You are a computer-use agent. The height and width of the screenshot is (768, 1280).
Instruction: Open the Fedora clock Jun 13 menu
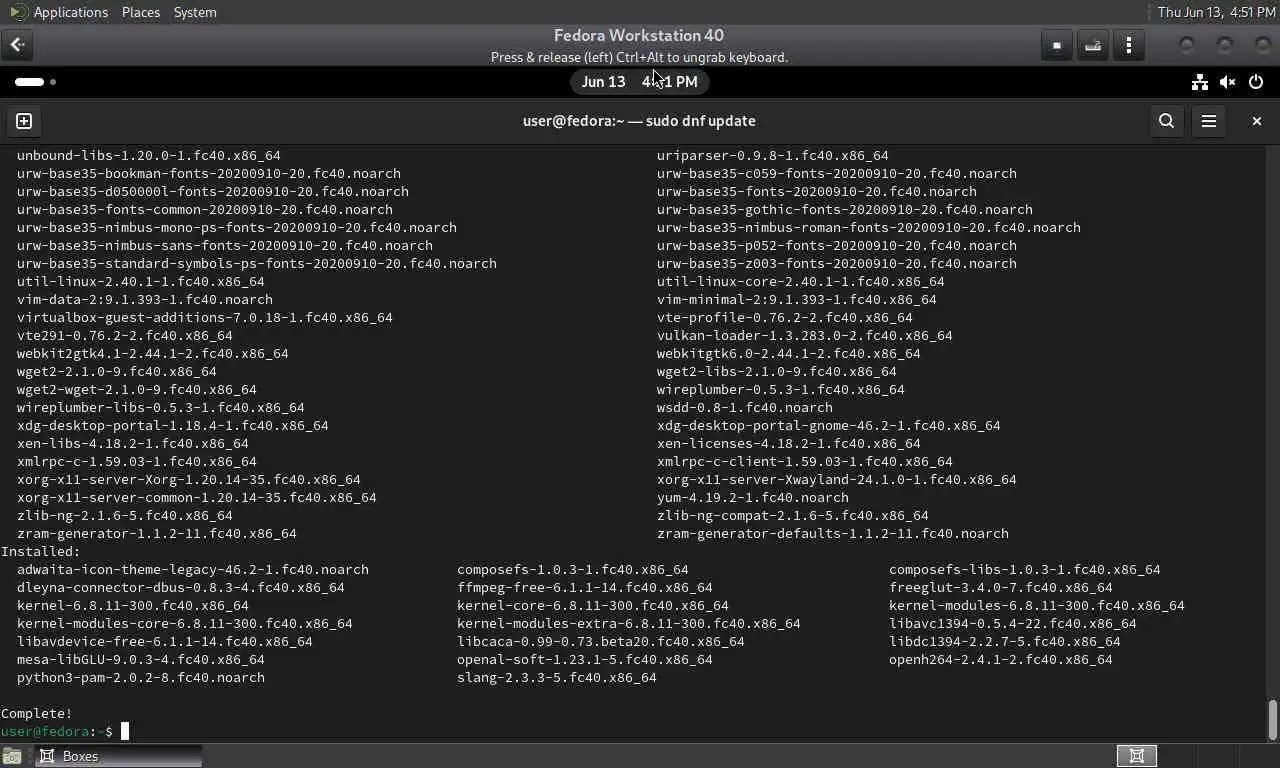639,82
